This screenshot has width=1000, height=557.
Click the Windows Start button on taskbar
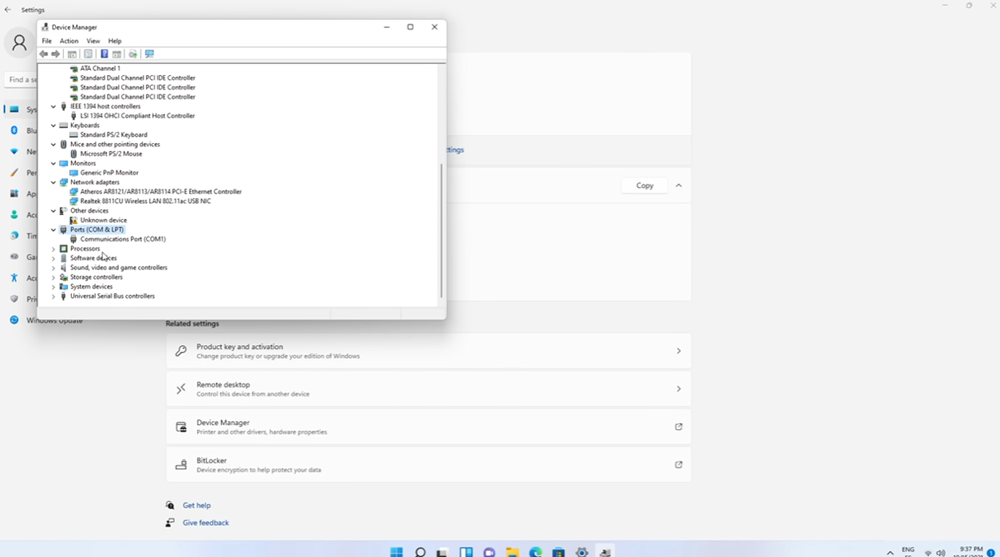[396, 552]
